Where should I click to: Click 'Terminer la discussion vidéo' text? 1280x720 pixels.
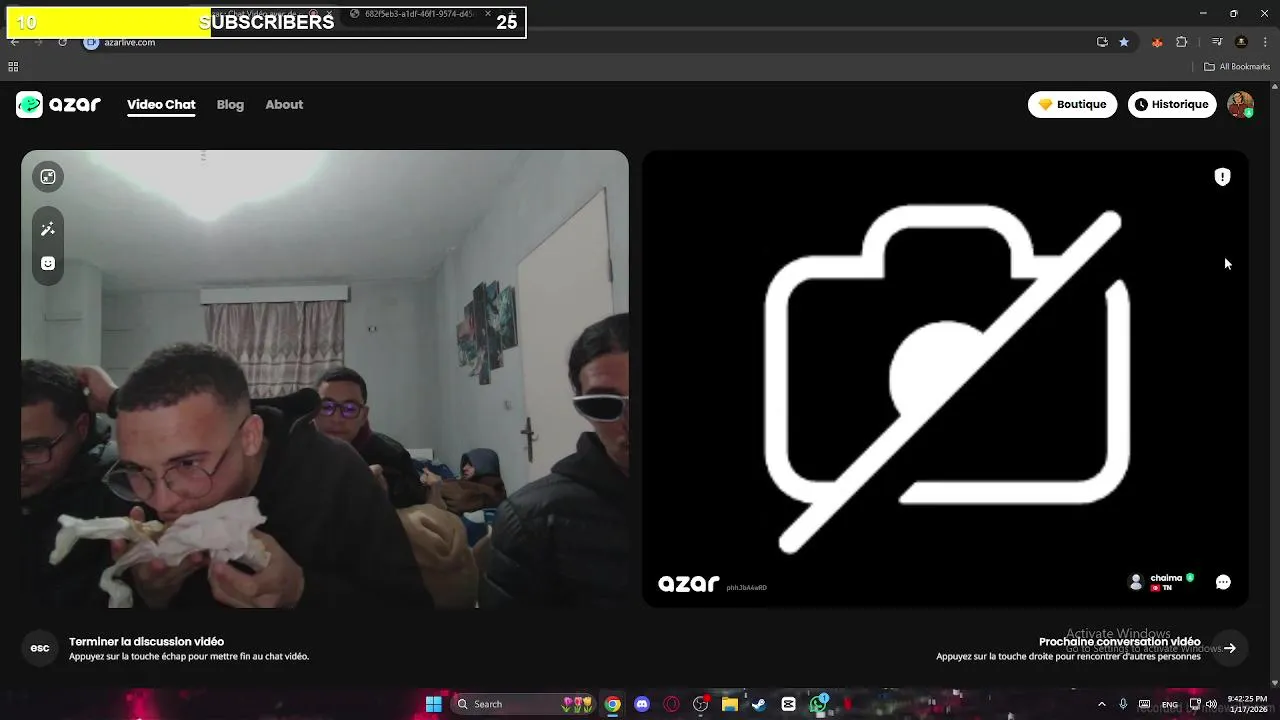tap(146, 642)
